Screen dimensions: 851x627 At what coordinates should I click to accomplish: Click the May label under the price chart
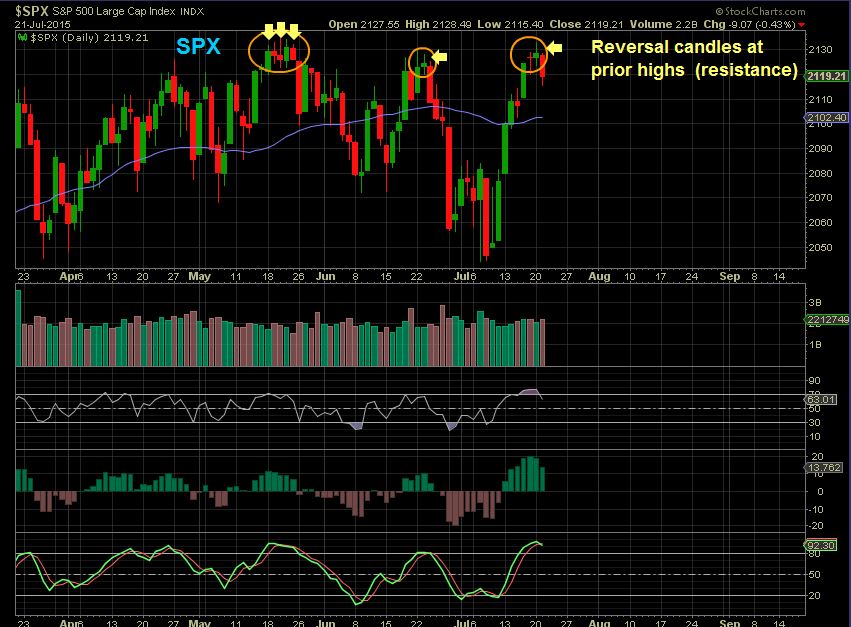[x=199, y=276]
